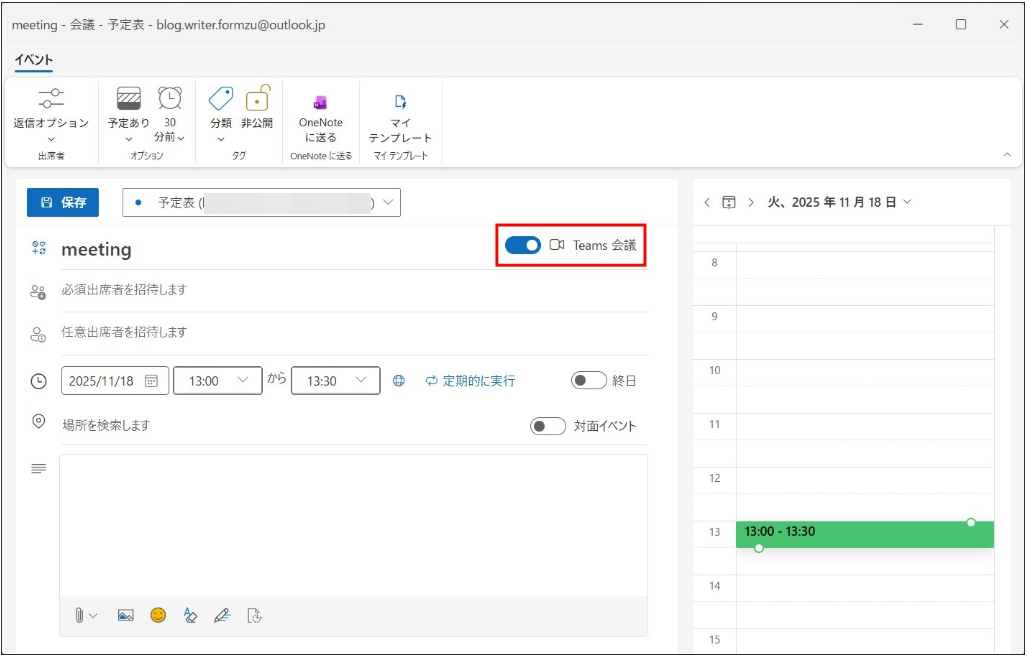Click the 定期的に実行 recurrence link
Viewport: 1027px width, 658px height.
tap(470, 381)
